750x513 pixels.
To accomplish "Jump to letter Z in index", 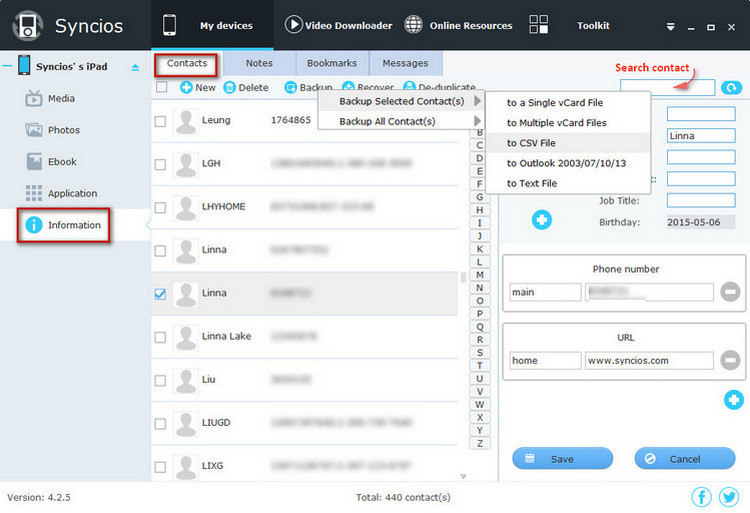I will coord(480,444).
